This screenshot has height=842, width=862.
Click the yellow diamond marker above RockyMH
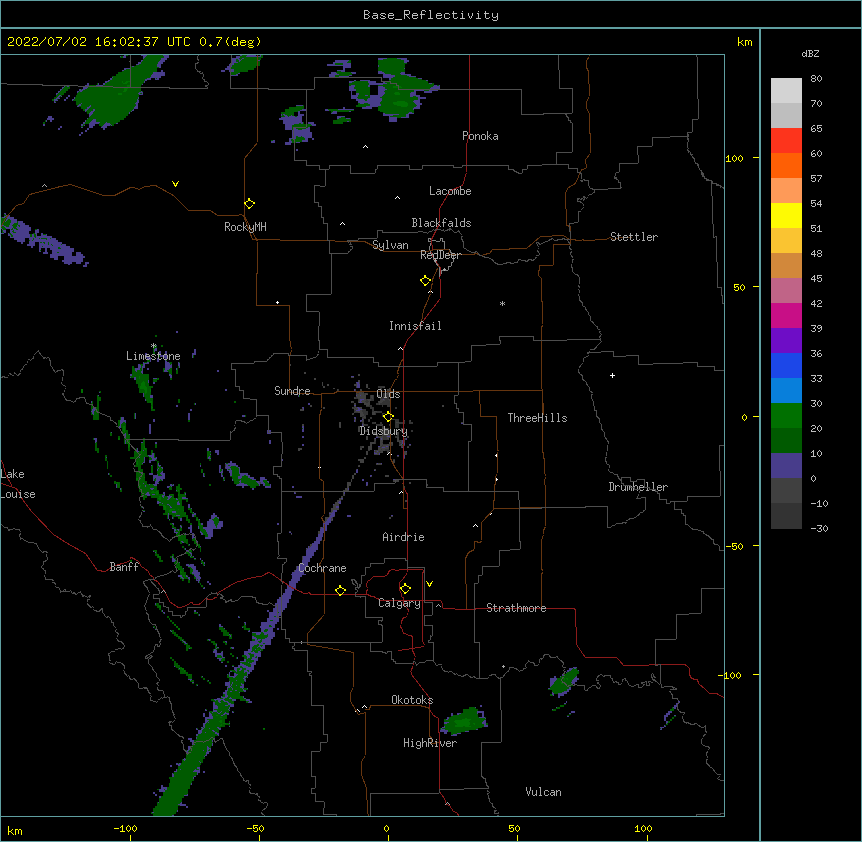(250, 204)
